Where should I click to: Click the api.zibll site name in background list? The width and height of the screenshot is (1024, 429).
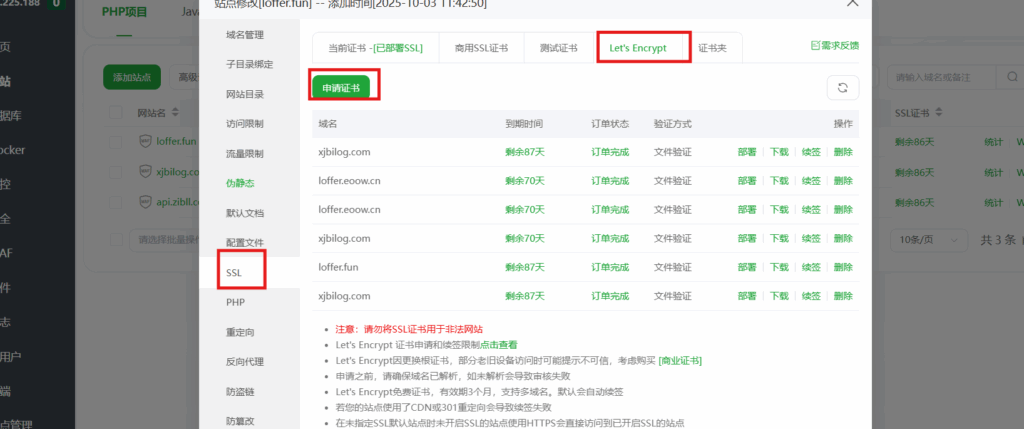point(177,202)
